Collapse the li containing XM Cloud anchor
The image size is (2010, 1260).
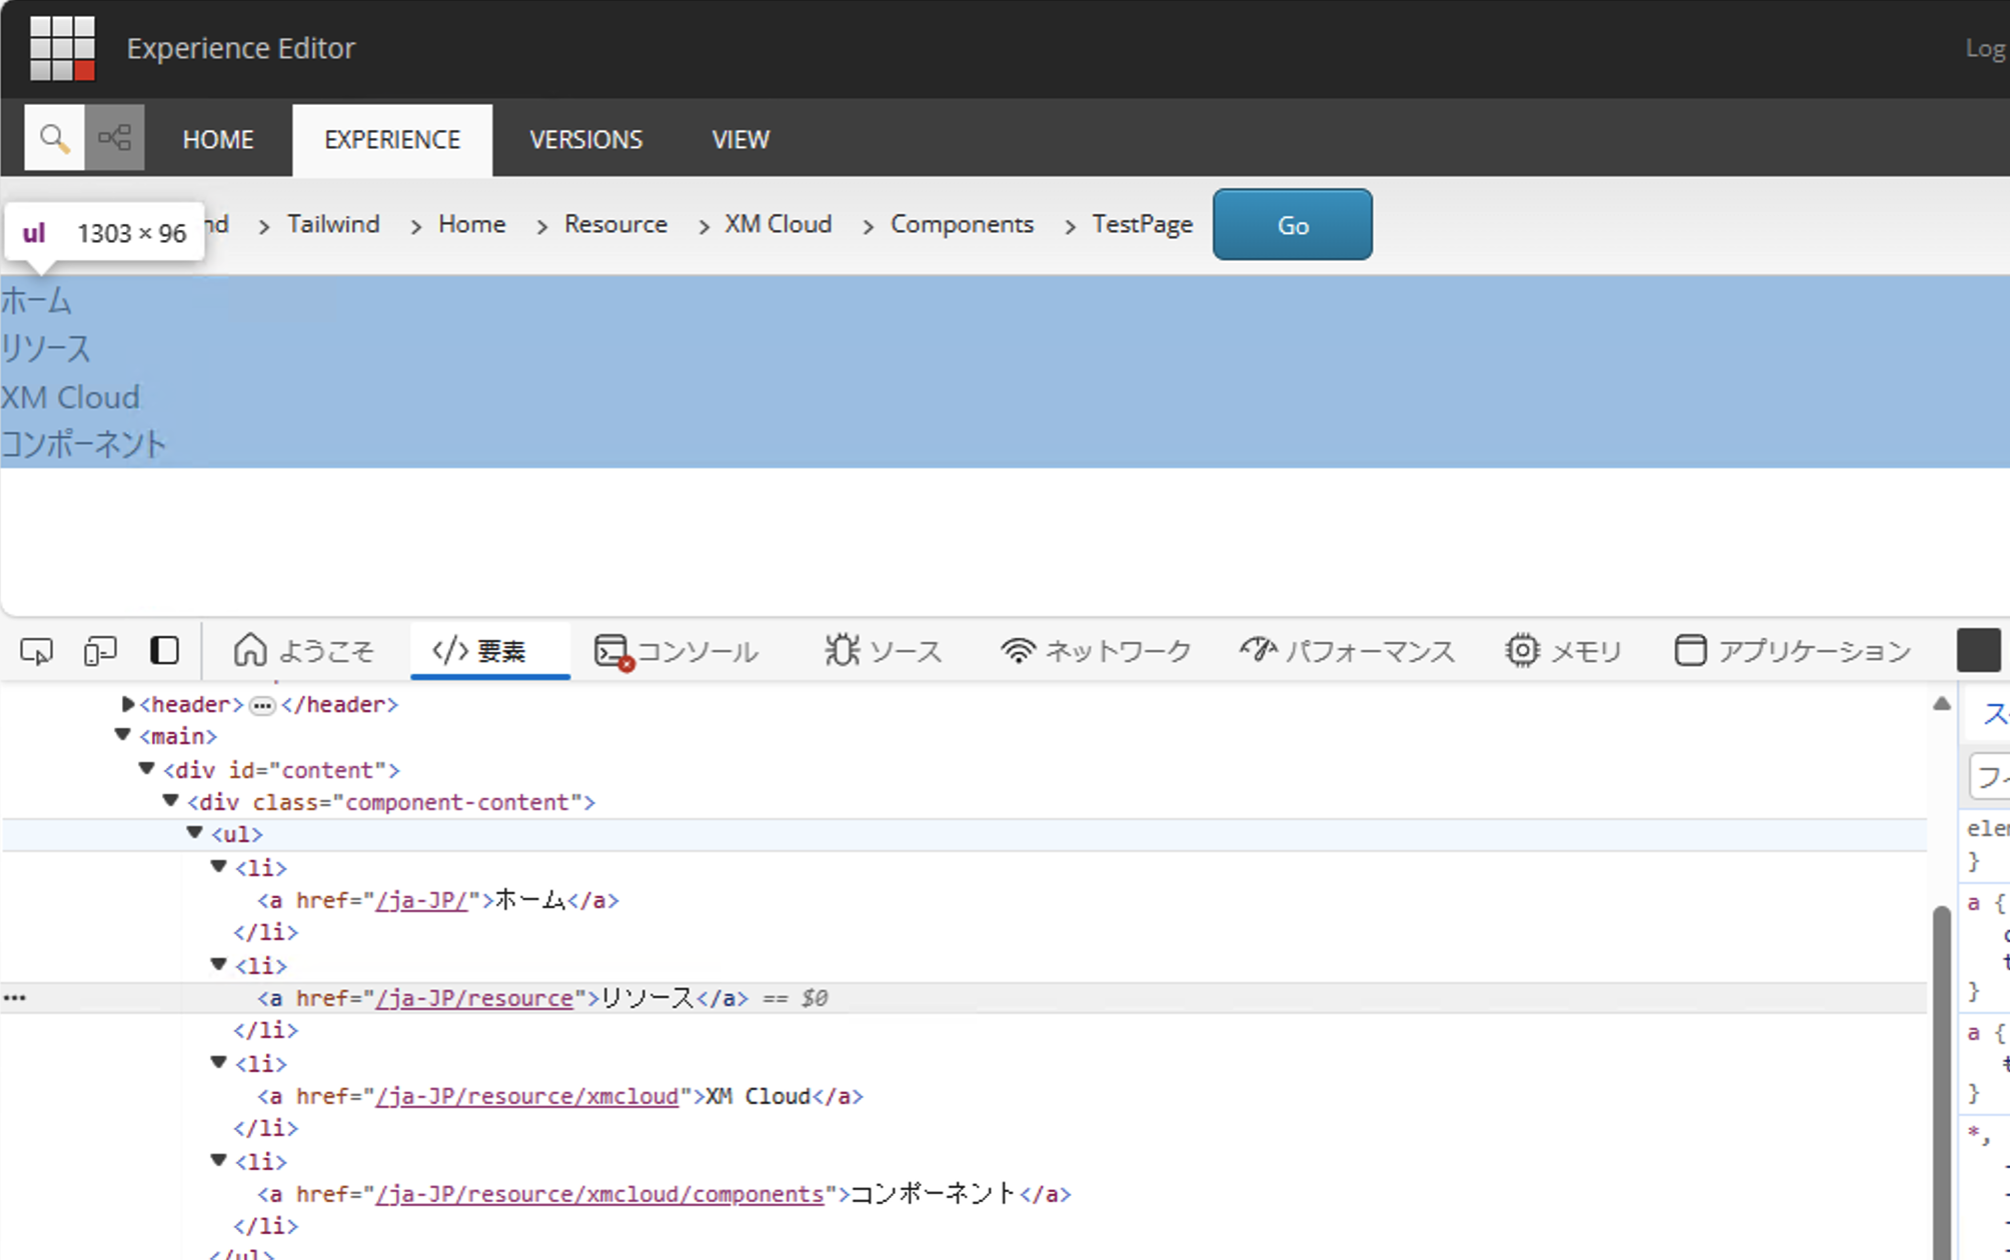[218, 1062]
